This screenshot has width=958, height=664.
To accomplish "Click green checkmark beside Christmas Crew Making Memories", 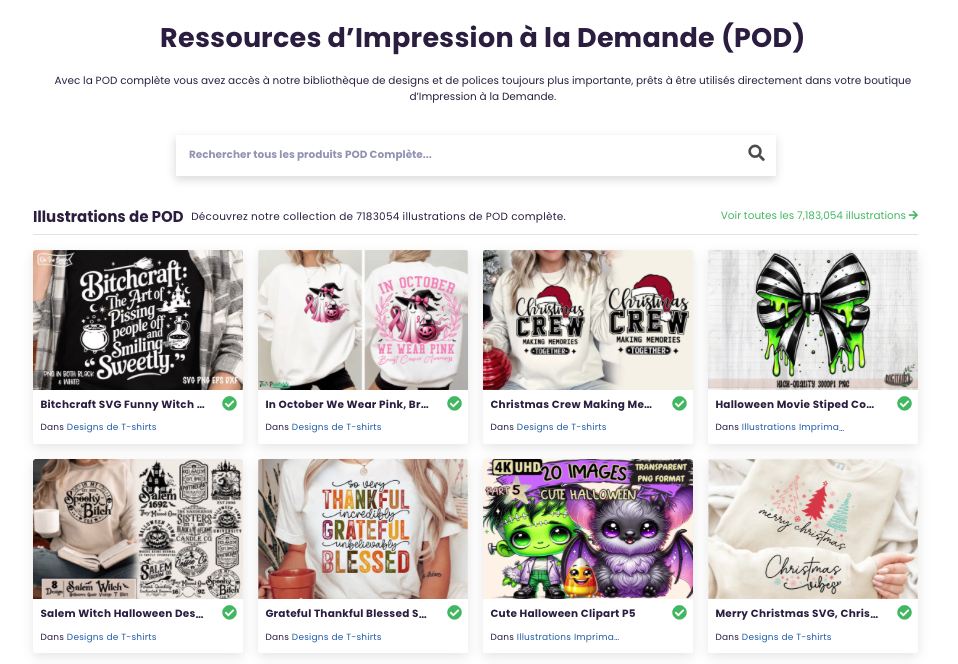I will click(x=679, y=404).
